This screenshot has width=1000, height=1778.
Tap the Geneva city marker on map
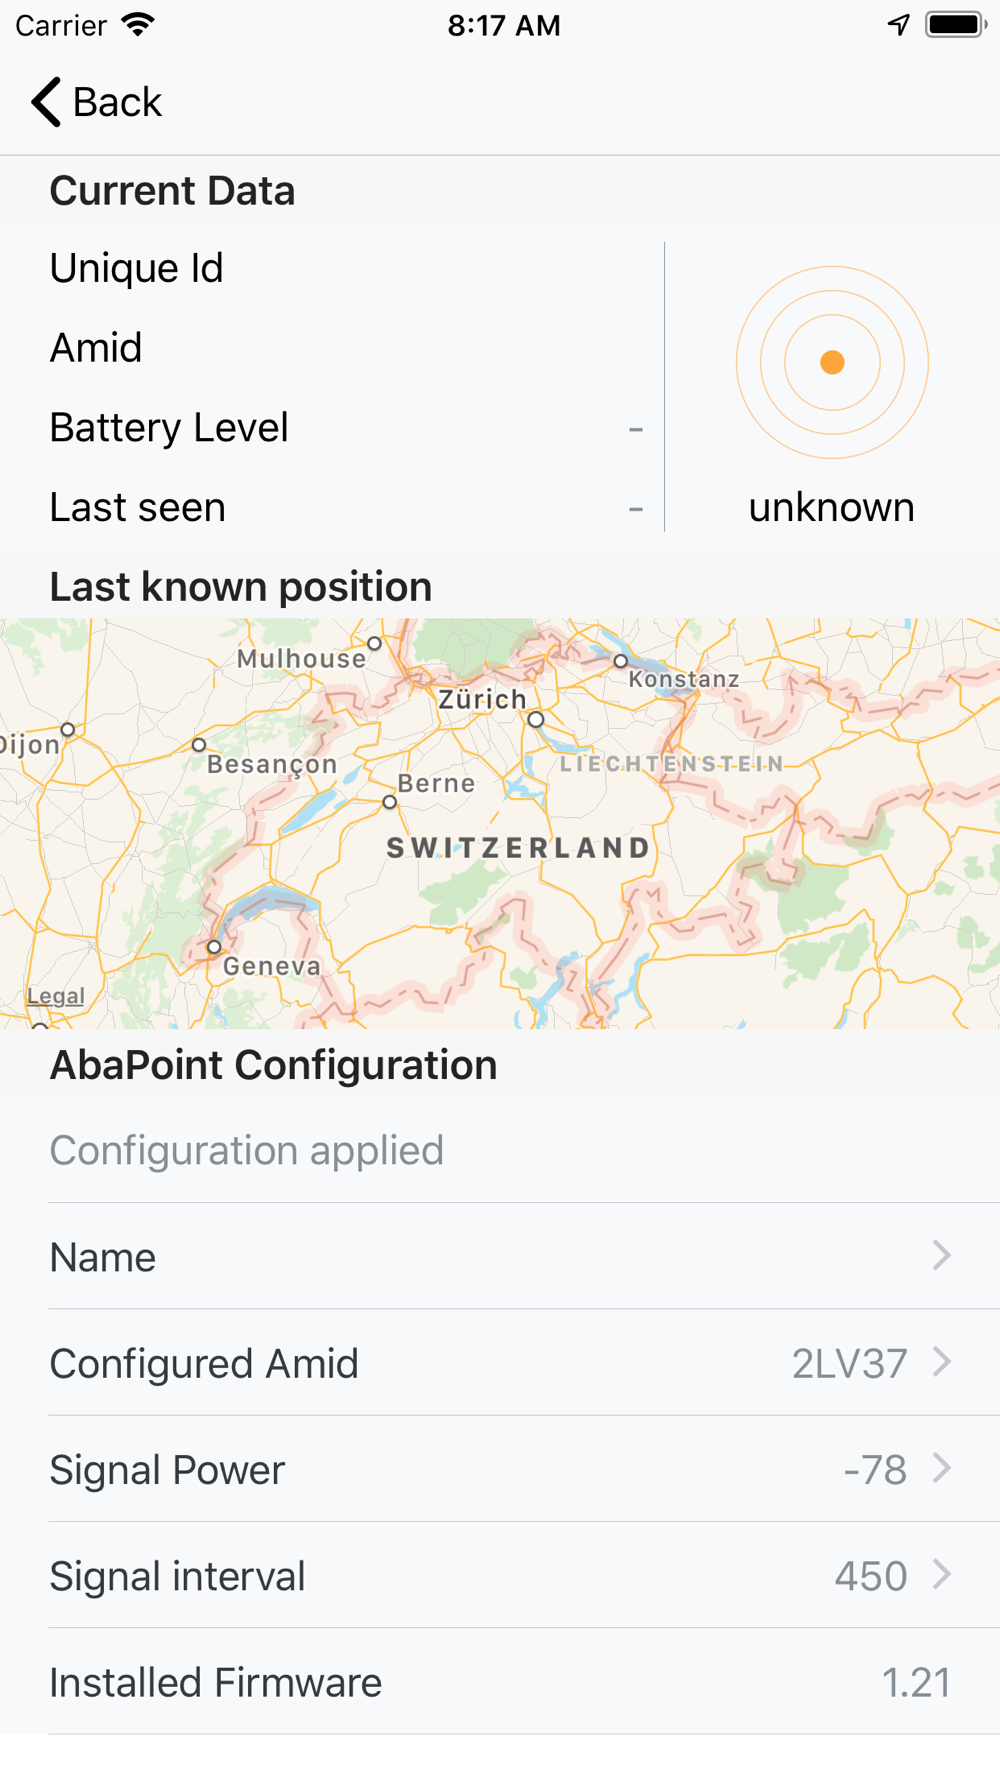[x=214, y=946]
